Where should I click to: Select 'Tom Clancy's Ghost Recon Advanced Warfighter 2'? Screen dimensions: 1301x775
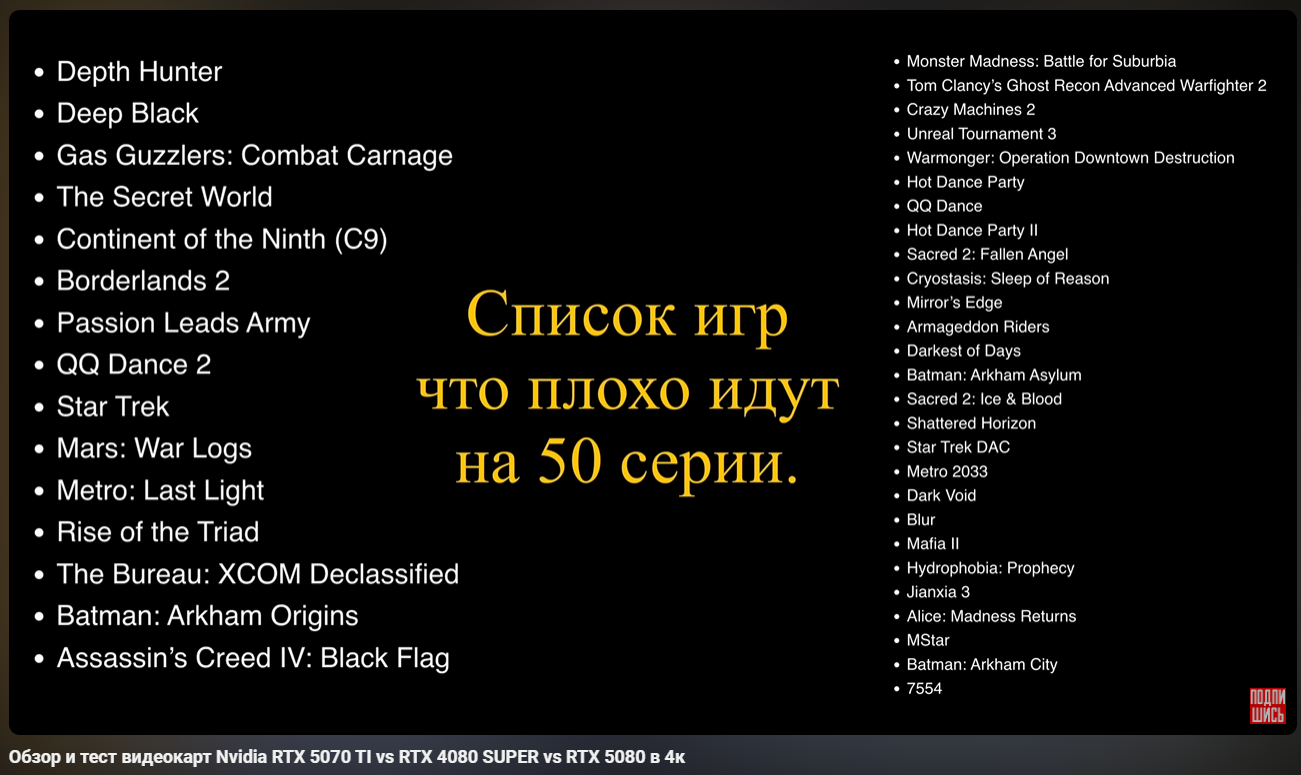(1087, 86)
